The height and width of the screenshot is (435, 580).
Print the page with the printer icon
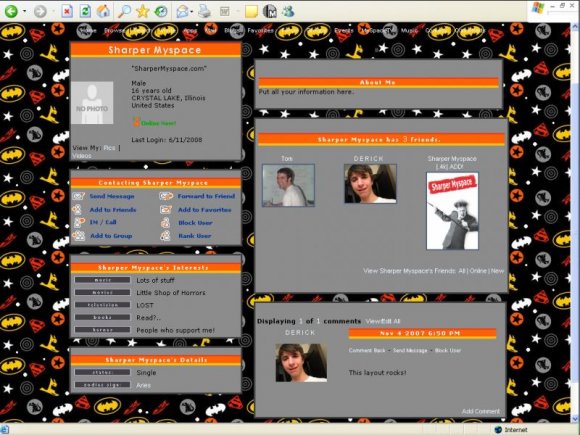(204, 11)
